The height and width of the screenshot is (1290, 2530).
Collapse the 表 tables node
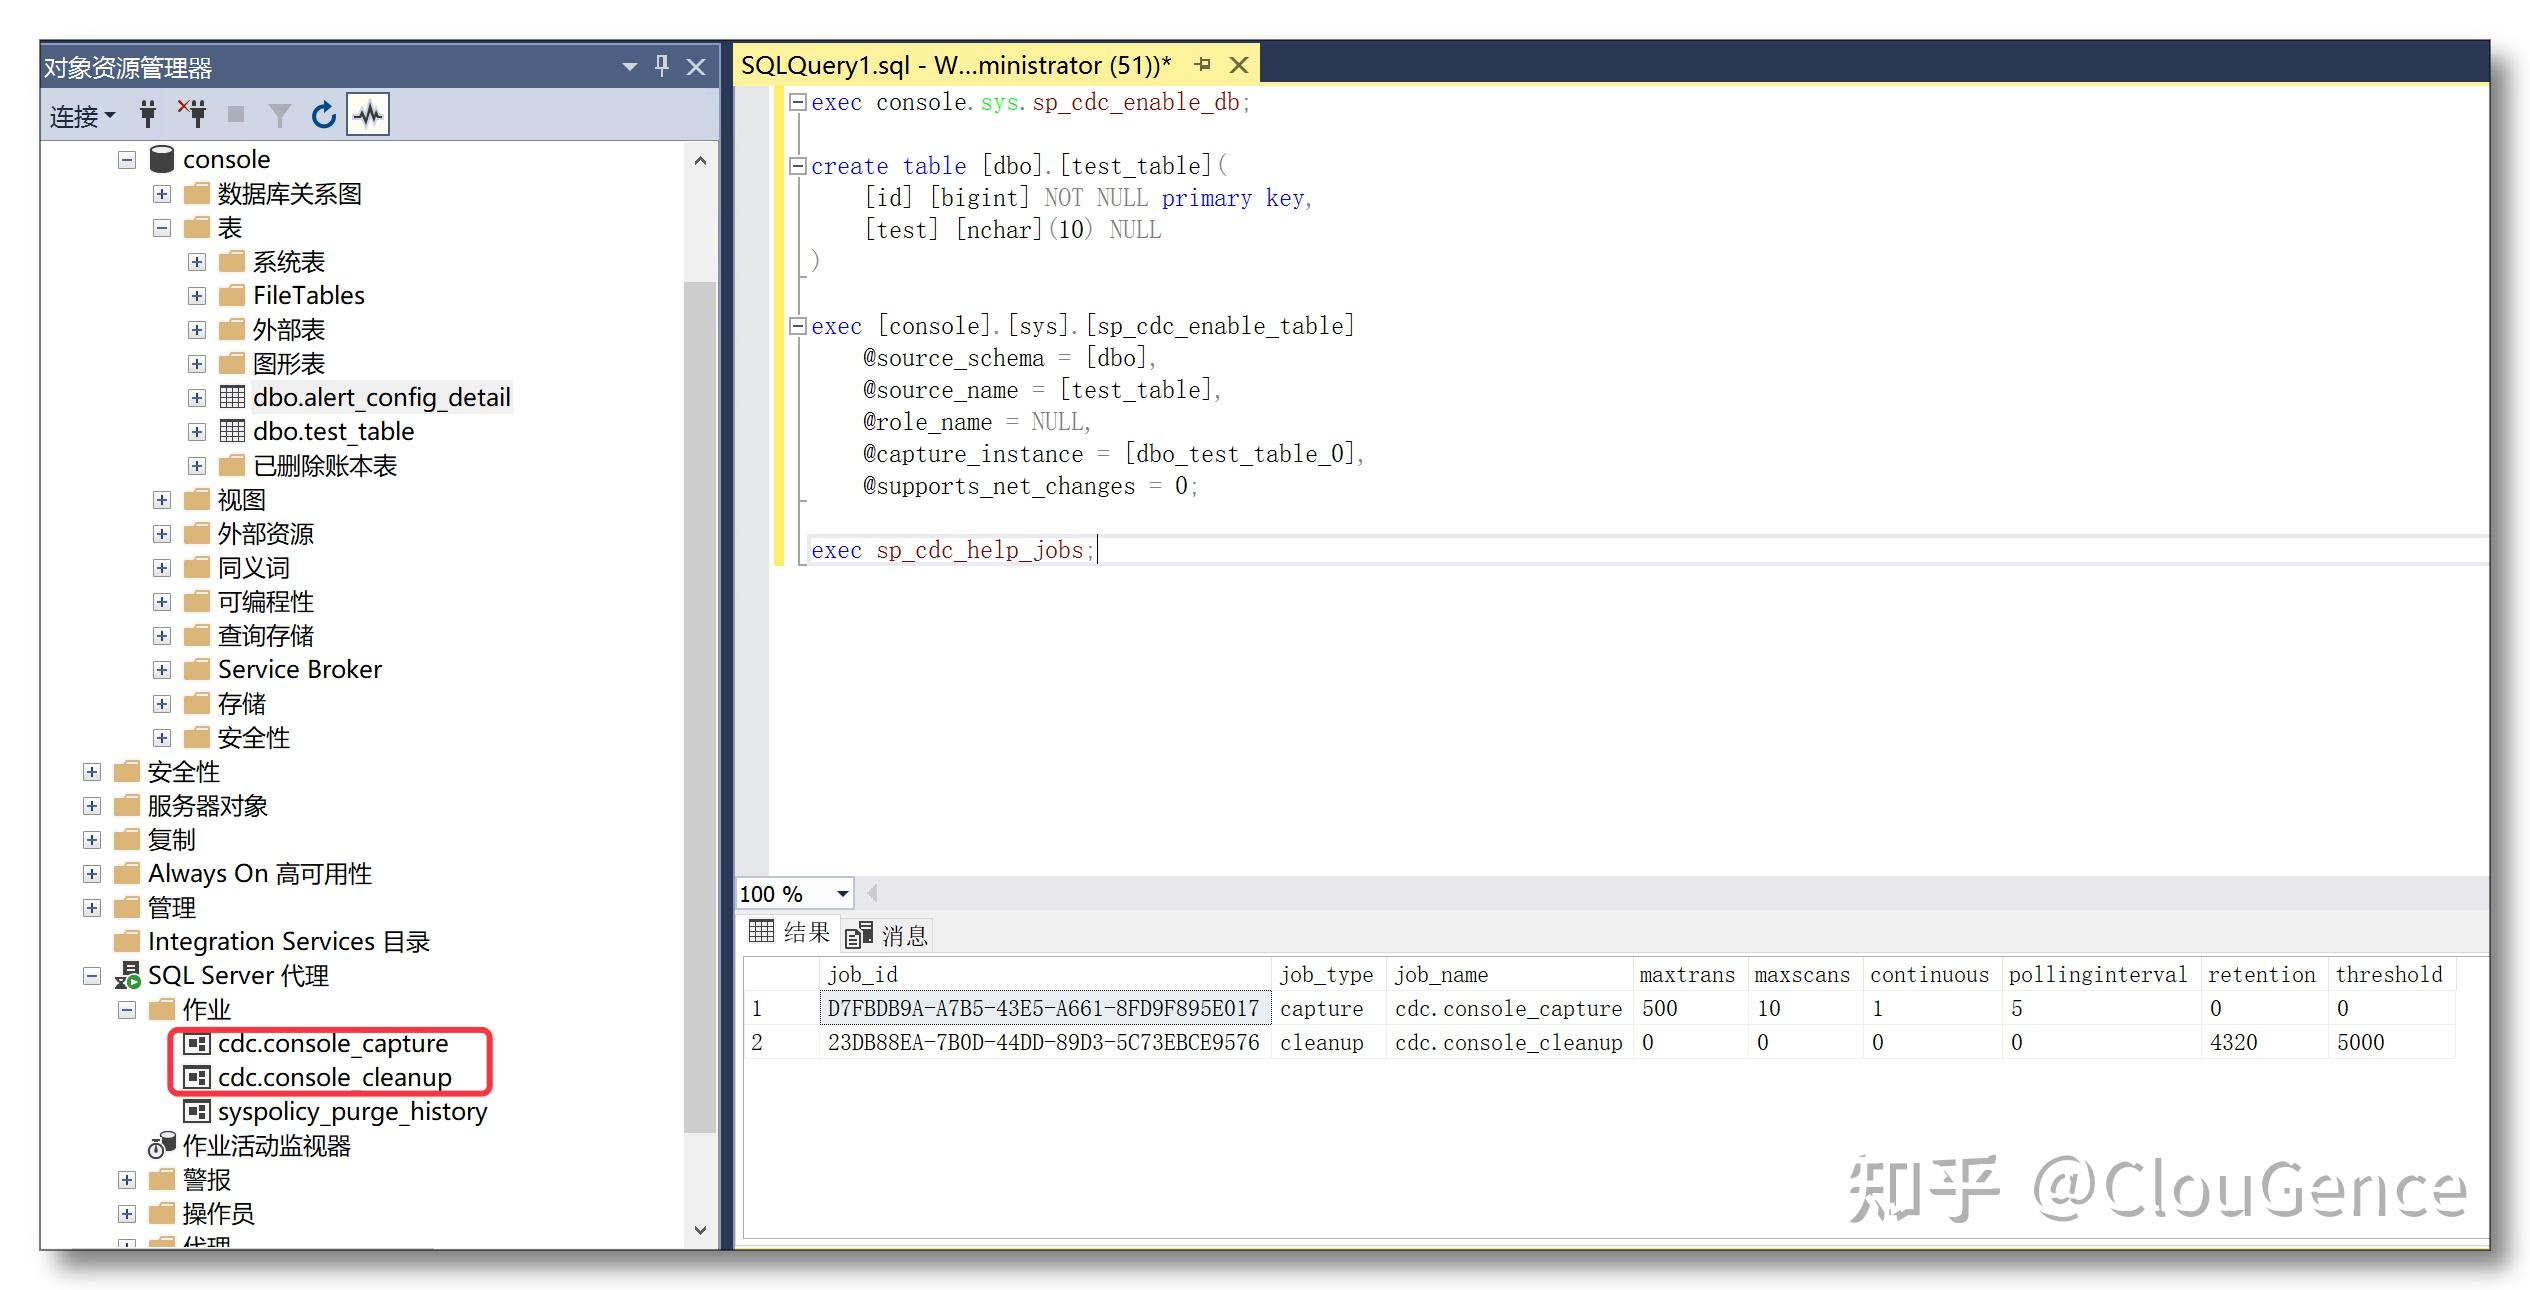click(162, 227)
